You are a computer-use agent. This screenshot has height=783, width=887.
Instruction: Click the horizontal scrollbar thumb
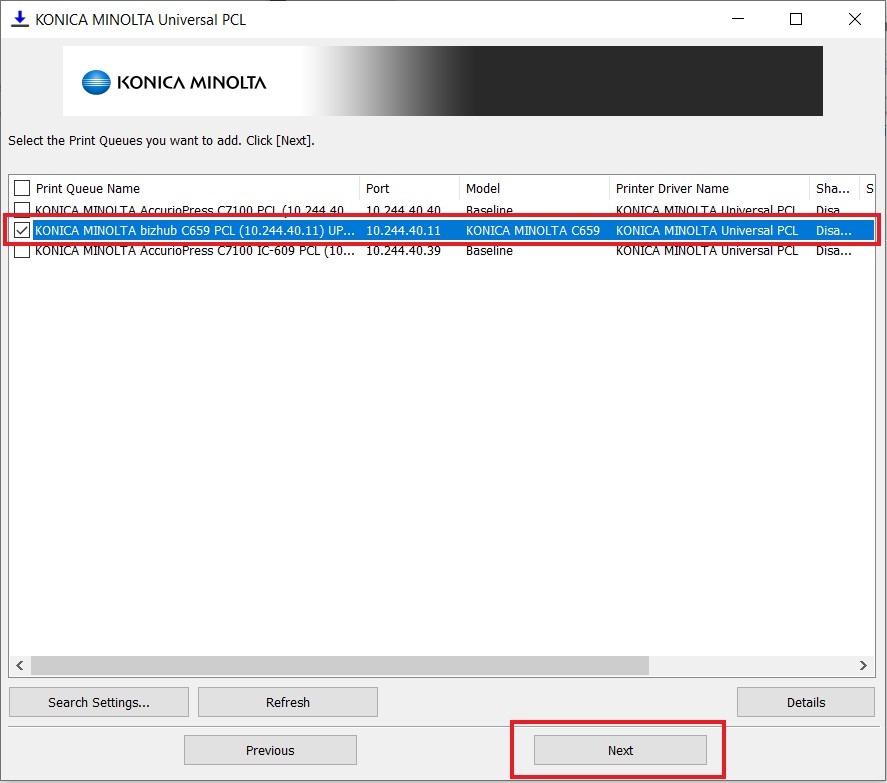pyautogui.click(x=340, y=665)
